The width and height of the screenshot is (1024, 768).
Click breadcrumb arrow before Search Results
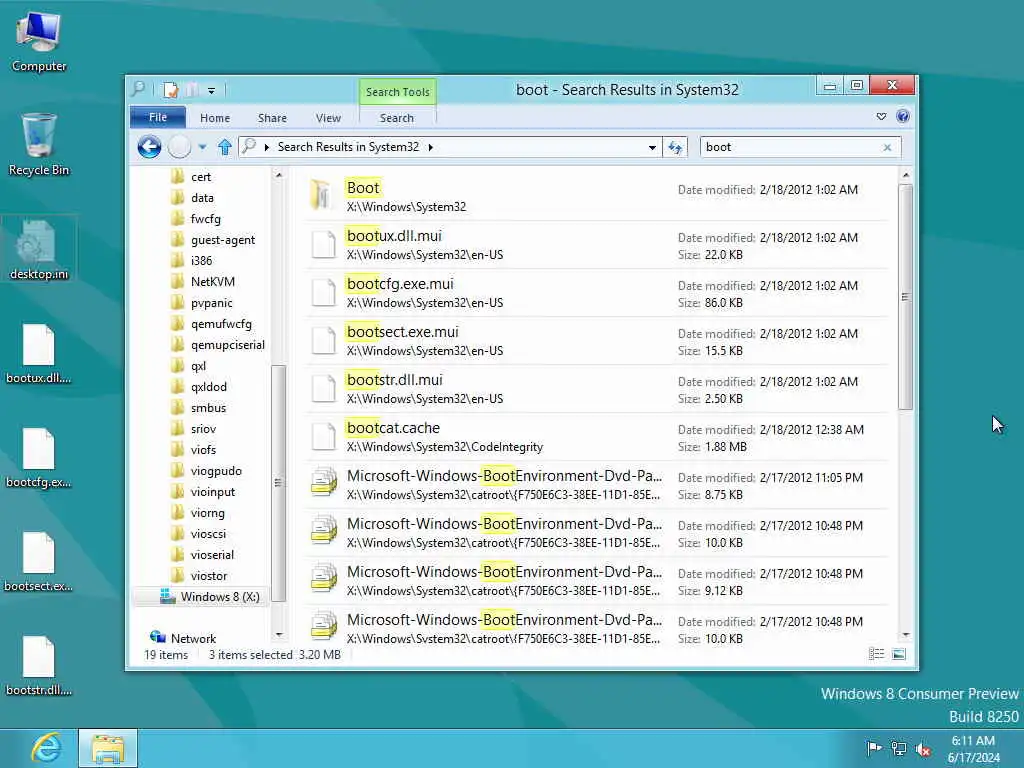click(266, 148)
